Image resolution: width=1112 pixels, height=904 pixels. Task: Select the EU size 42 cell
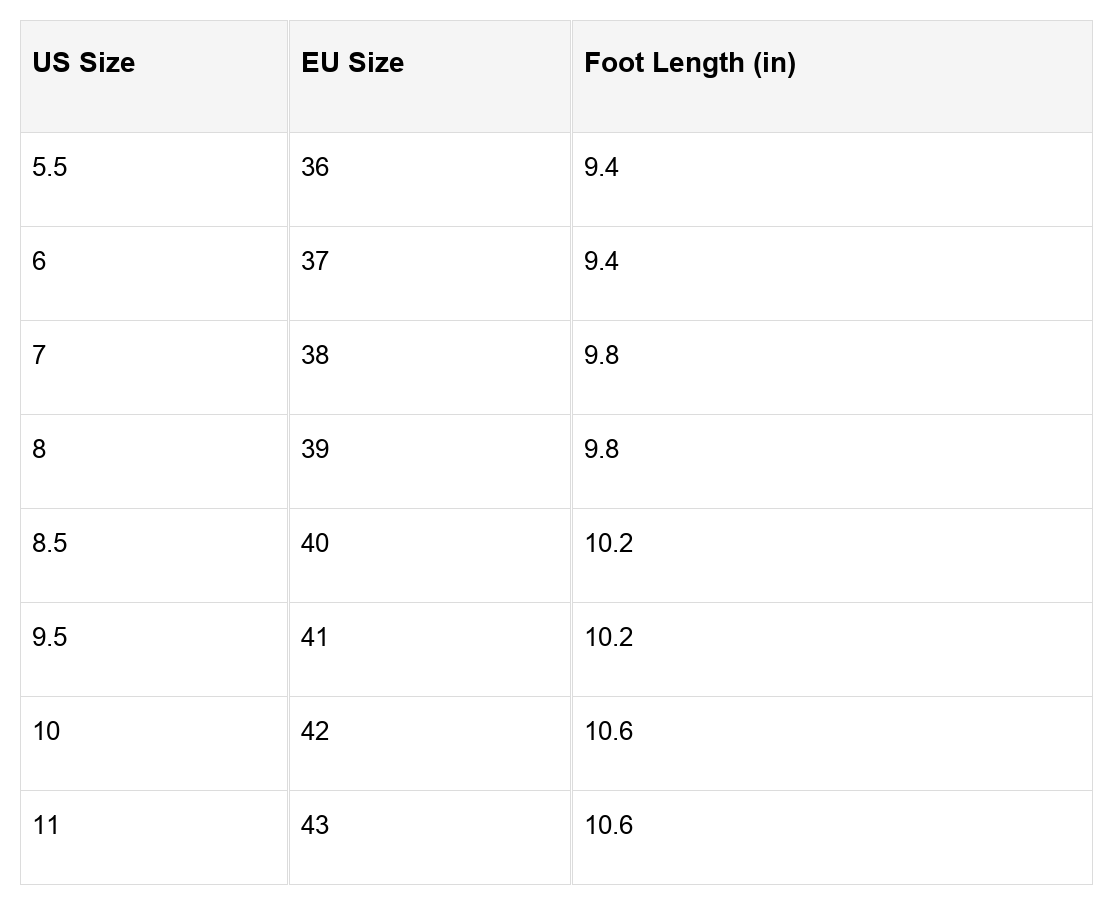[x=430, y=744]
